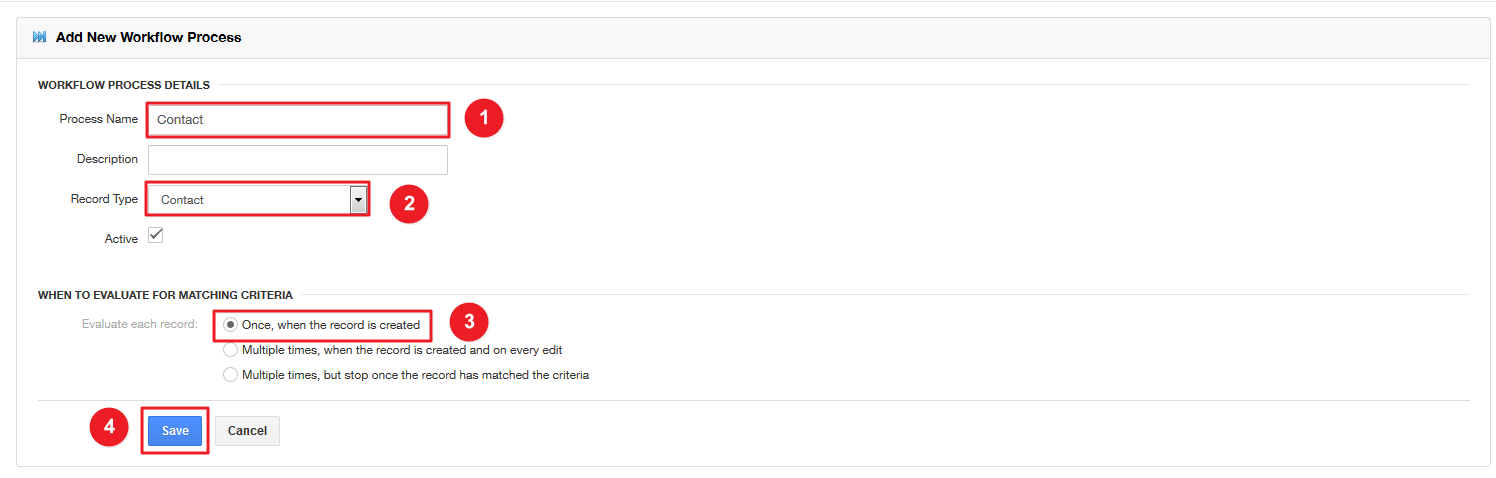Viewport: 1496px width, 478px height.
Task: Focus the Description text box
Action: click(x=297, y=160)
